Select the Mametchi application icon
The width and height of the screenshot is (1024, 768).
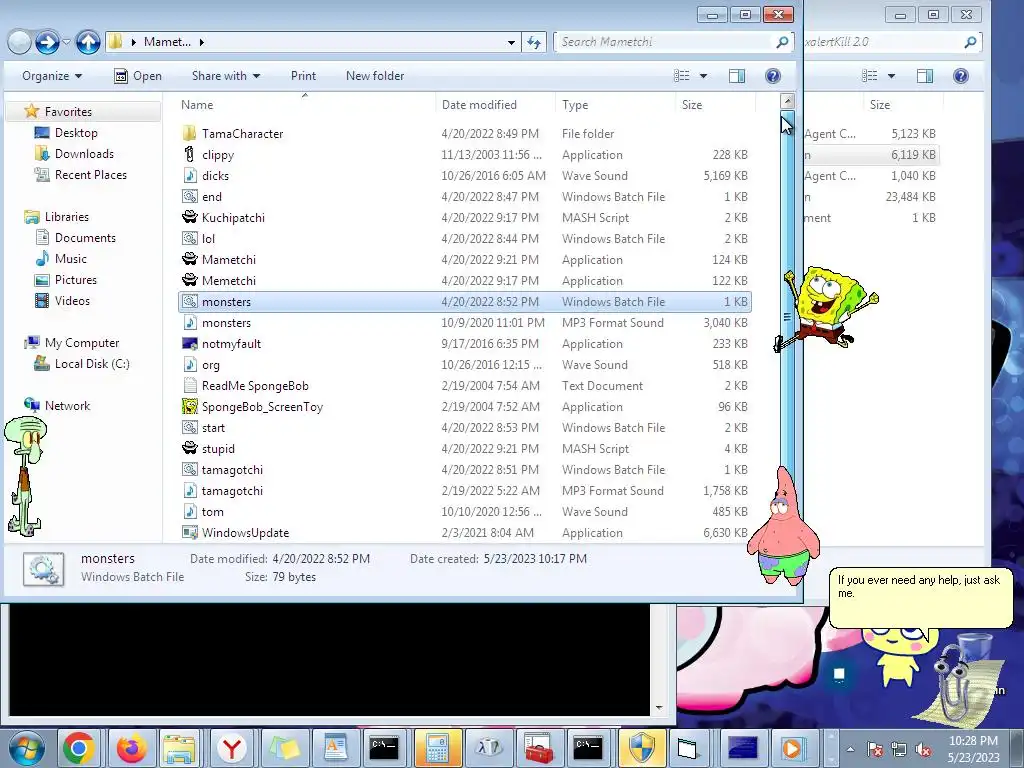(189, 259)
